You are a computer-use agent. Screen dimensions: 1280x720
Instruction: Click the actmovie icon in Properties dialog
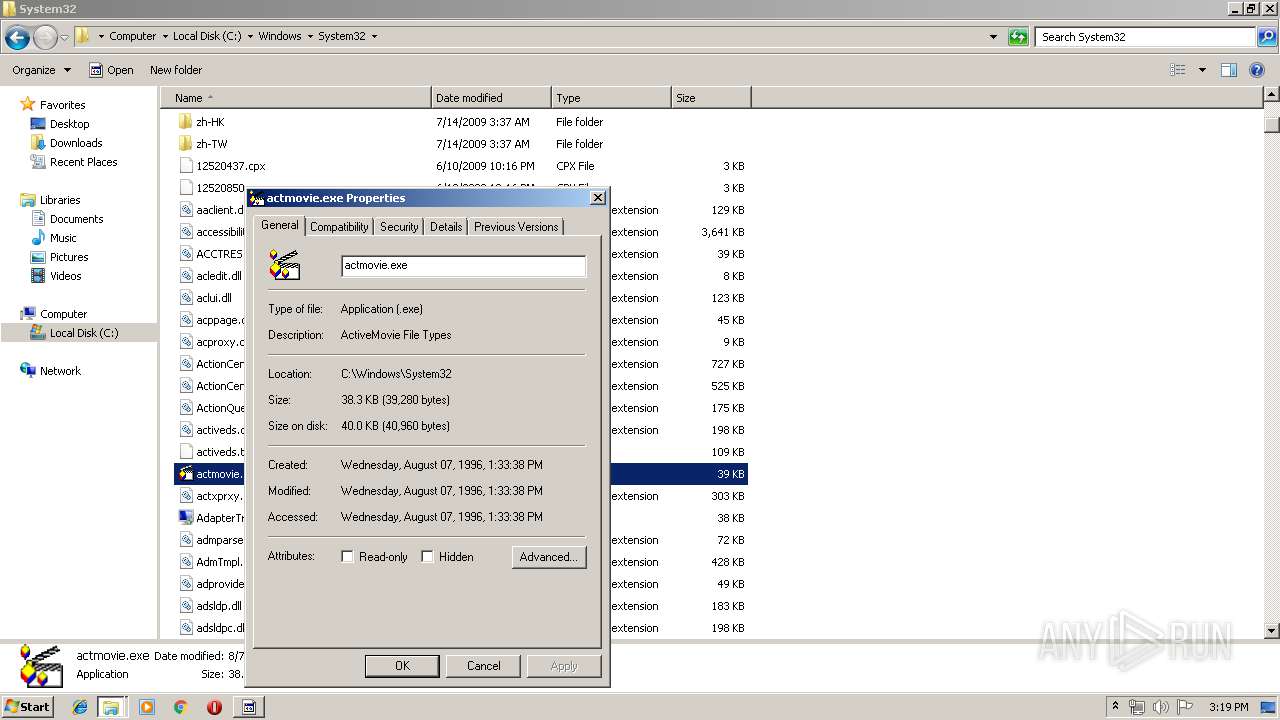pyautogui.click(x=285, y=265)
